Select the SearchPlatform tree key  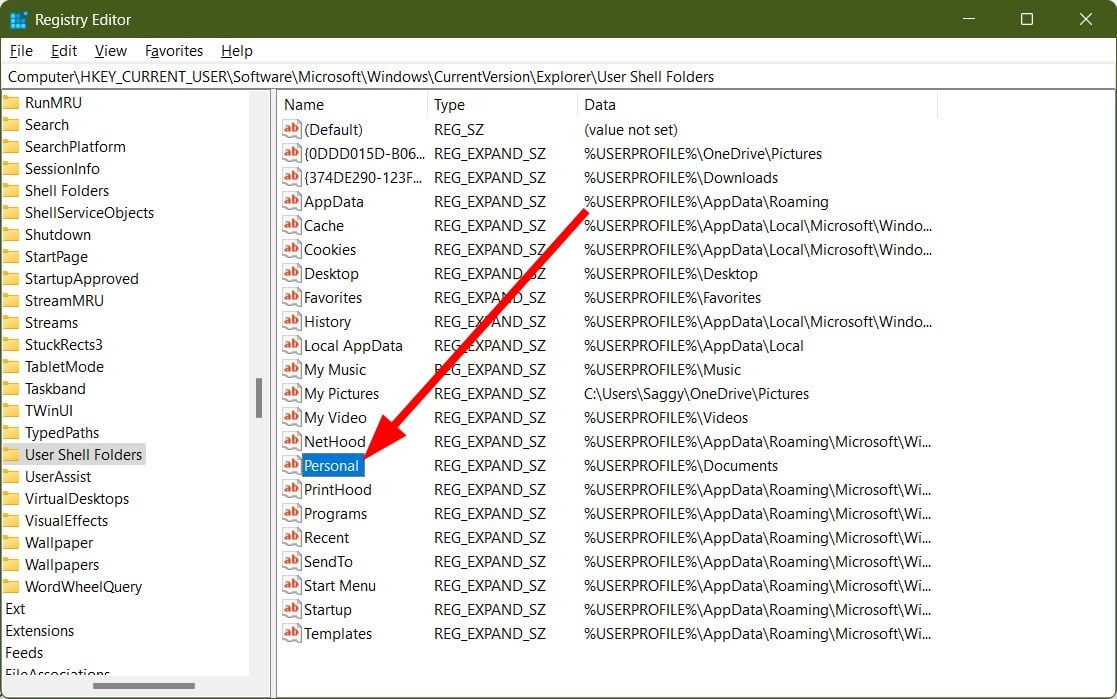click(75, 147)
